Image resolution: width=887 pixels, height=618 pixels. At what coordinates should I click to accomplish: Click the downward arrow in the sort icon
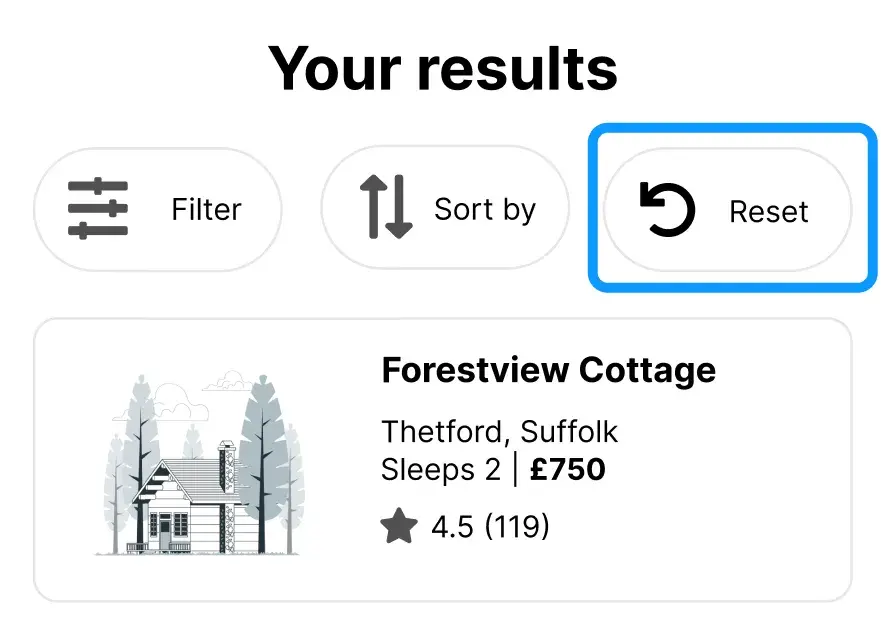coord(398,208)
